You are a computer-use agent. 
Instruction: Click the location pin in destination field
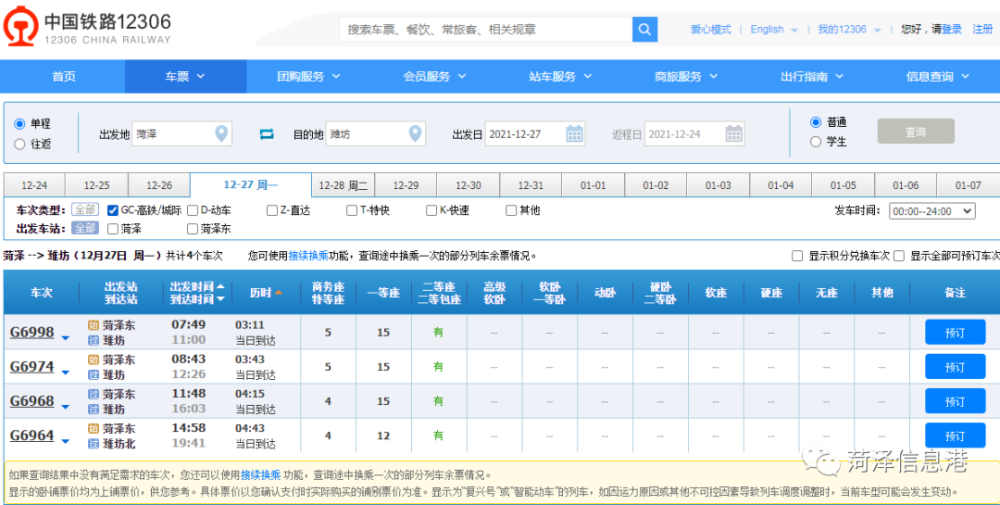point(415,134)
